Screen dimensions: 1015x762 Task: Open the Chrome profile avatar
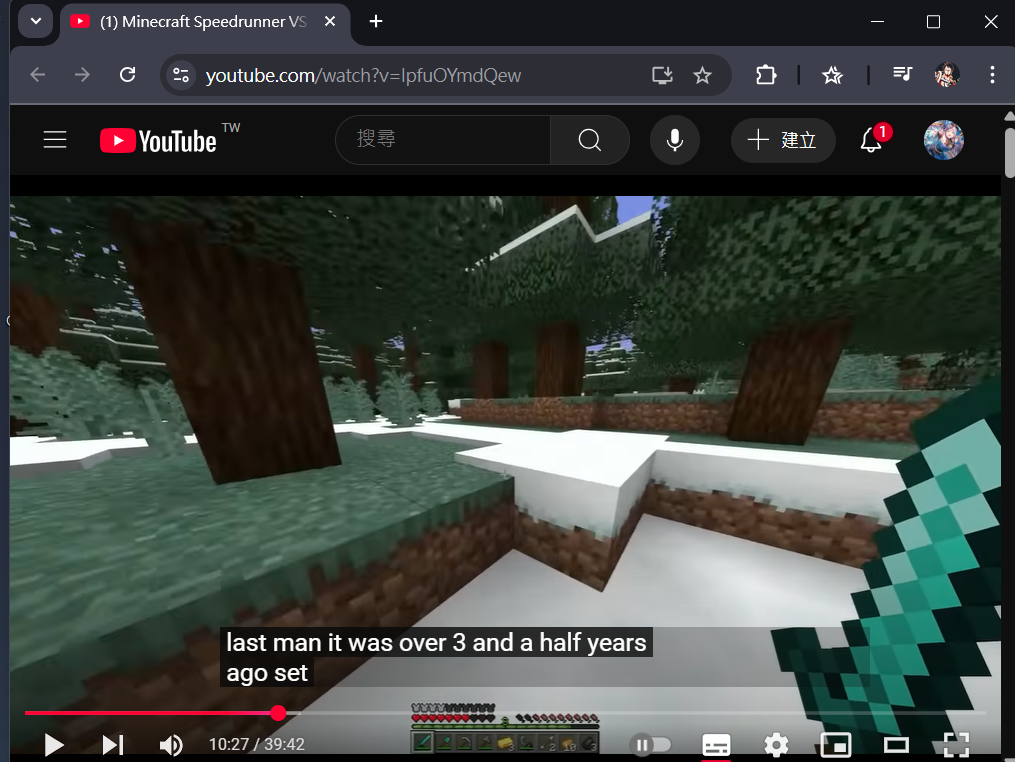tap(946, 75)
